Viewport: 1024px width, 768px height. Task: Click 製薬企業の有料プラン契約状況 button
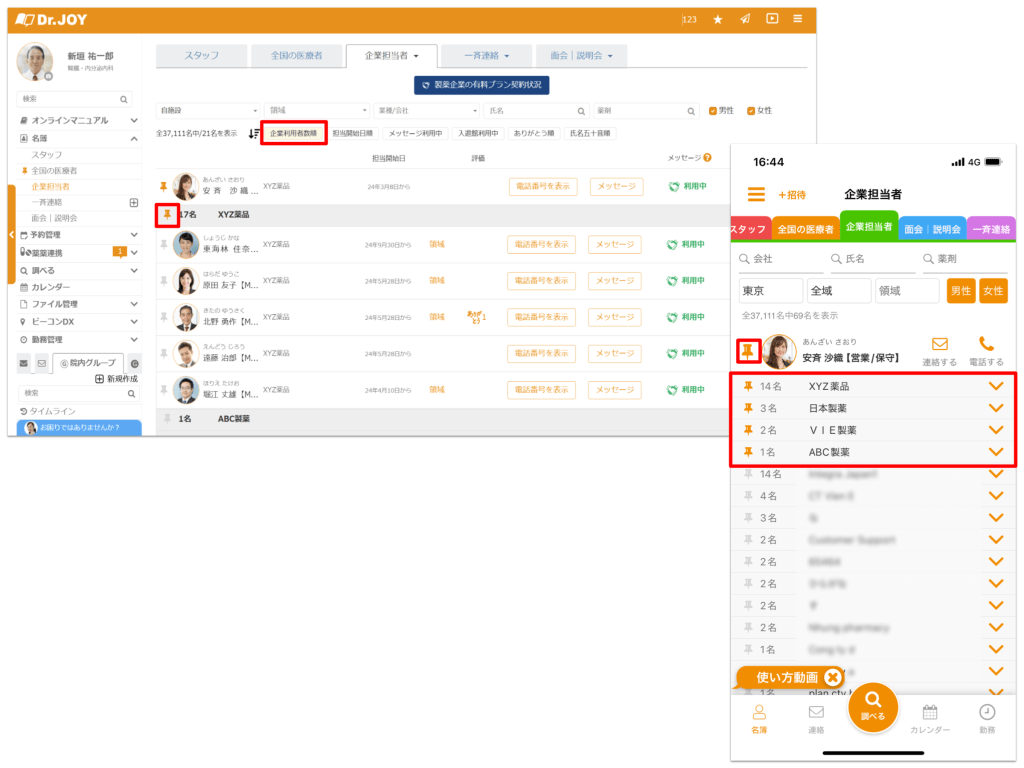[x=481, y=85]
